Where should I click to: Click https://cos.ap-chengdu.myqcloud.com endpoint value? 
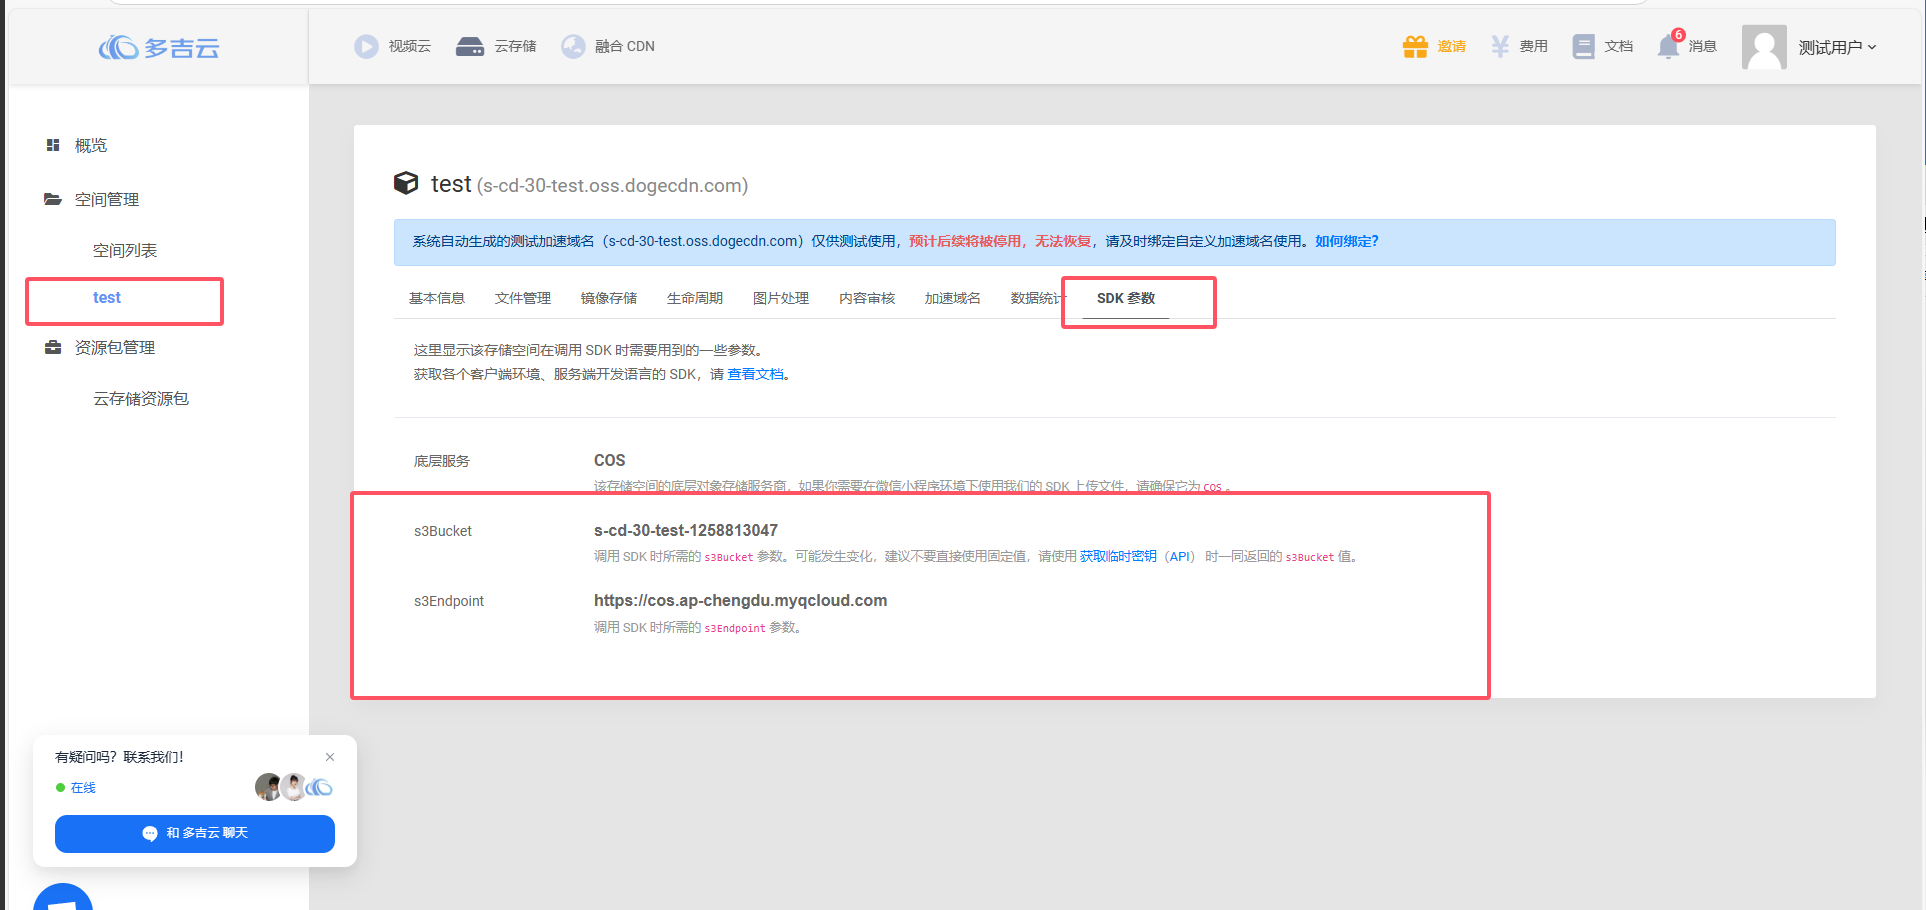740,600
